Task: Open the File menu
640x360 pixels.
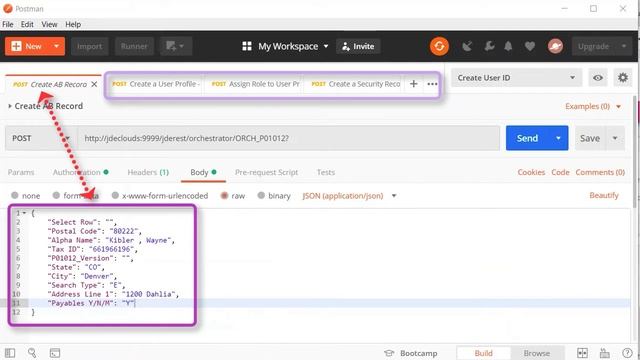Action: pyautogui.click(x=8, y=24)
